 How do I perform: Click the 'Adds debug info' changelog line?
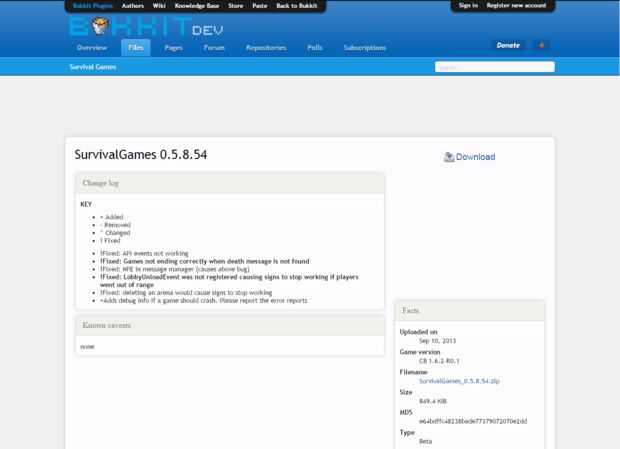coord(204,300)
